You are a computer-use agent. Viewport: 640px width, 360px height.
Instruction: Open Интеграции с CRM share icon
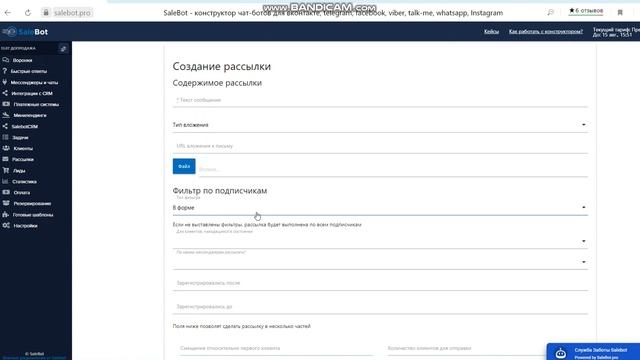(x=5, y=93)
